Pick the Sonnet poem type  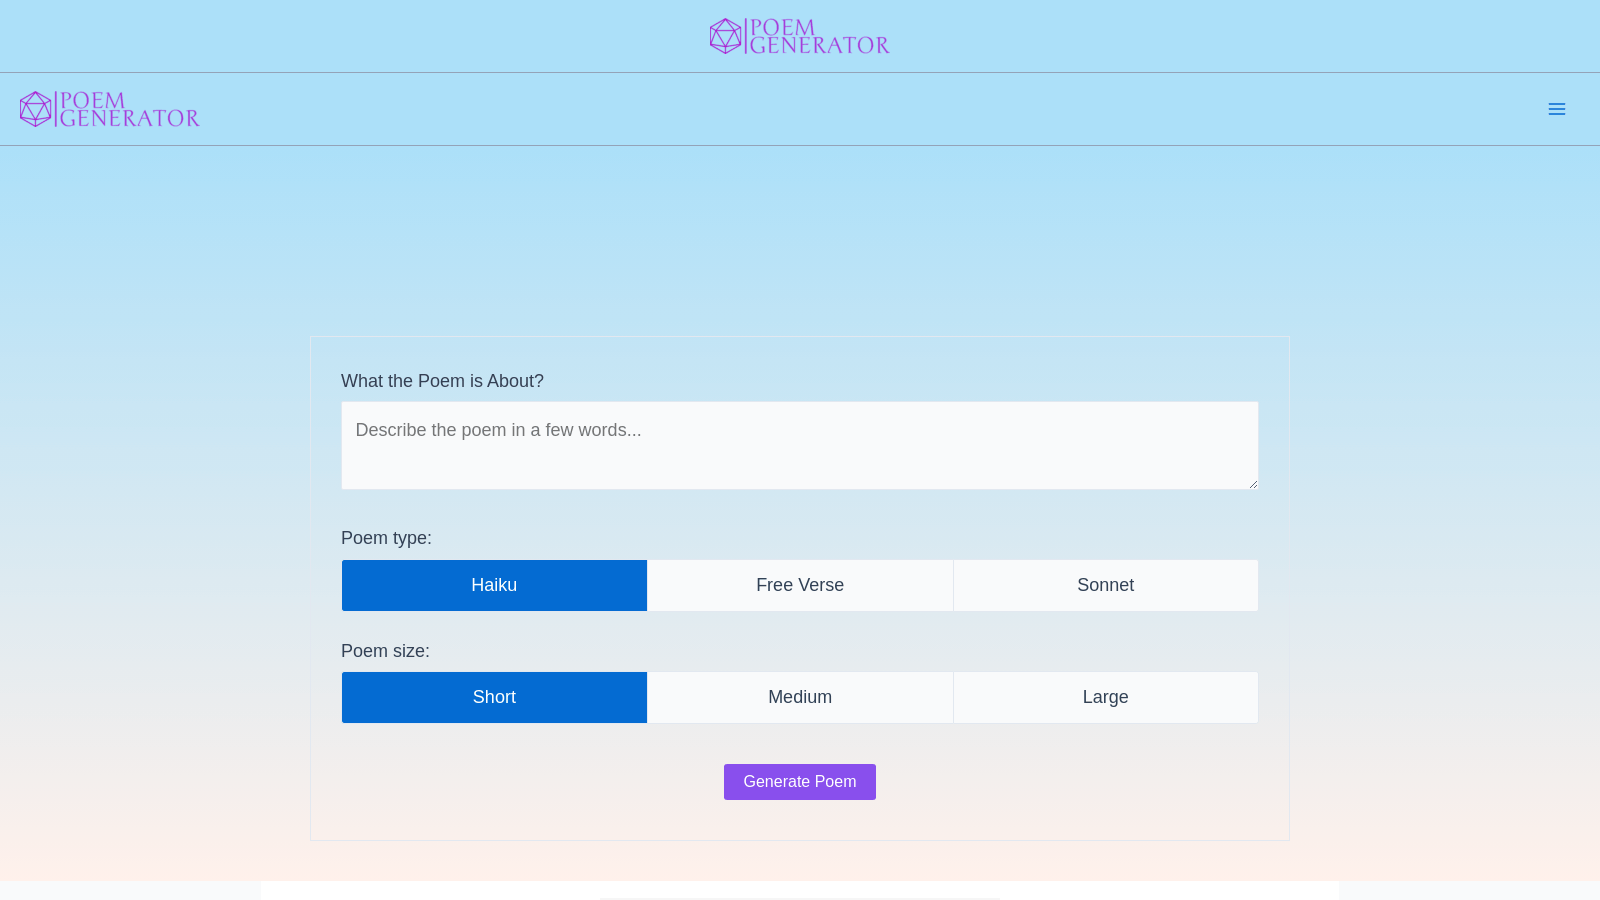pyautogui.click(x=1105, y=585)
